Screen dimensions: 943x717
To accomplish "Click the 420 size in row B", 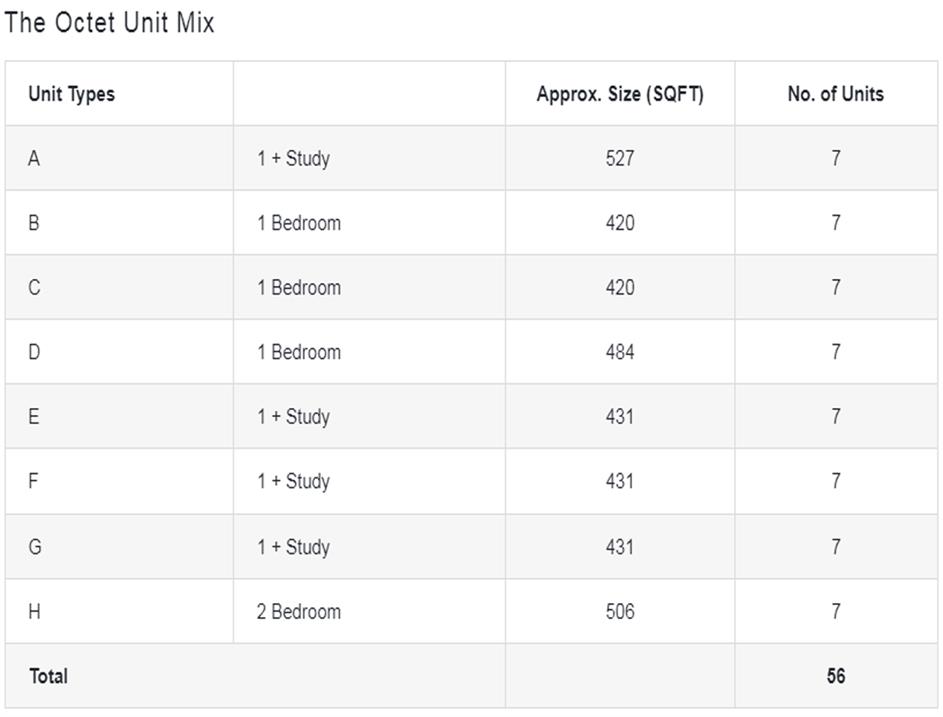I will click(620, 223).
